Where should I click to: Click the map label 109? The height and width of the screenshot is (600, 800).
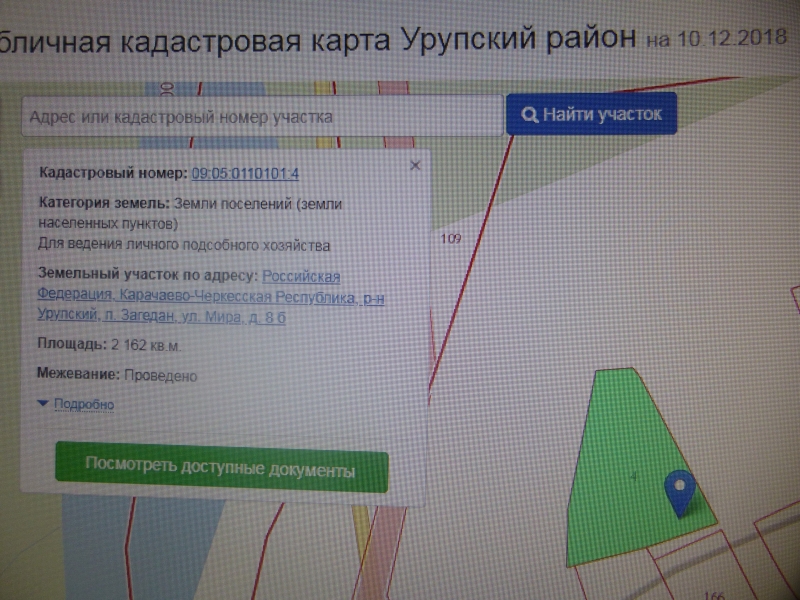tap(451, 238)
